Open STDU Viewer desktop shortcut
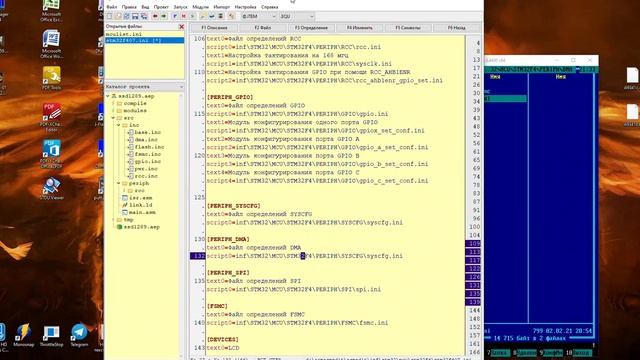640x360 pixels. (51, 189)
